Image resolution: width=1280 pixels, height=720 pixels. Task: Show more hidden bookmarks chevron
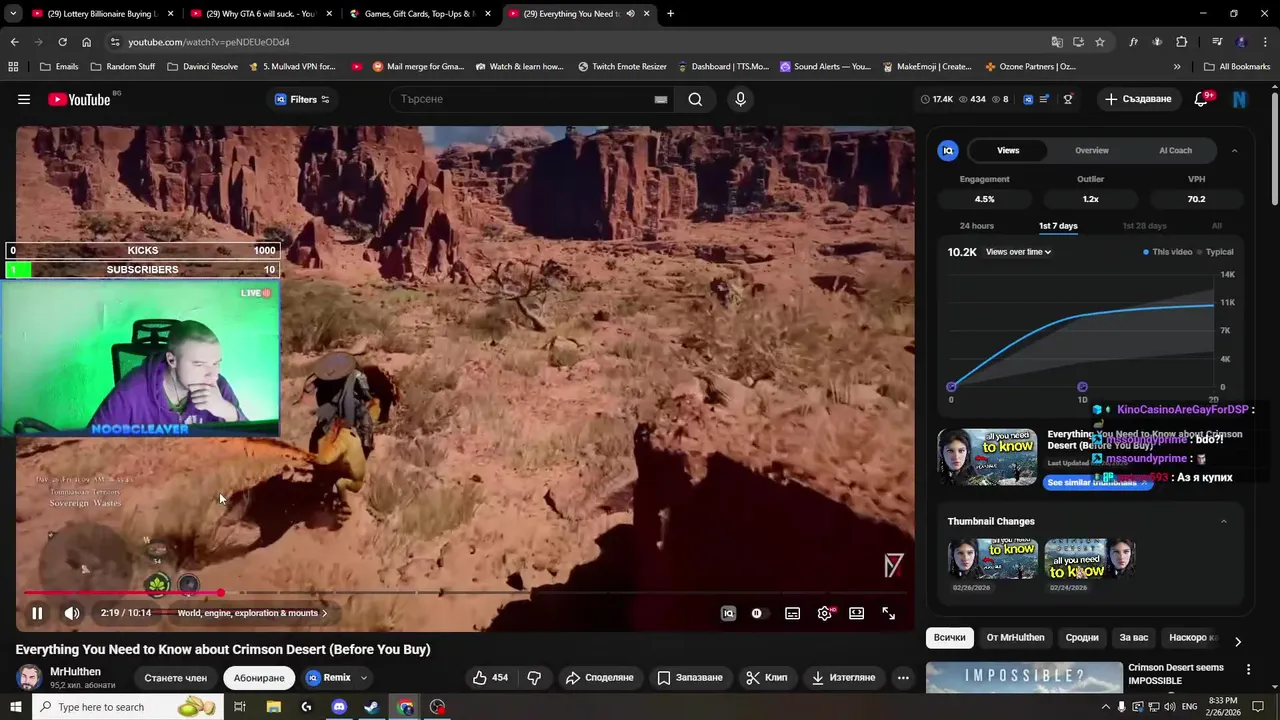point(1177,67)
